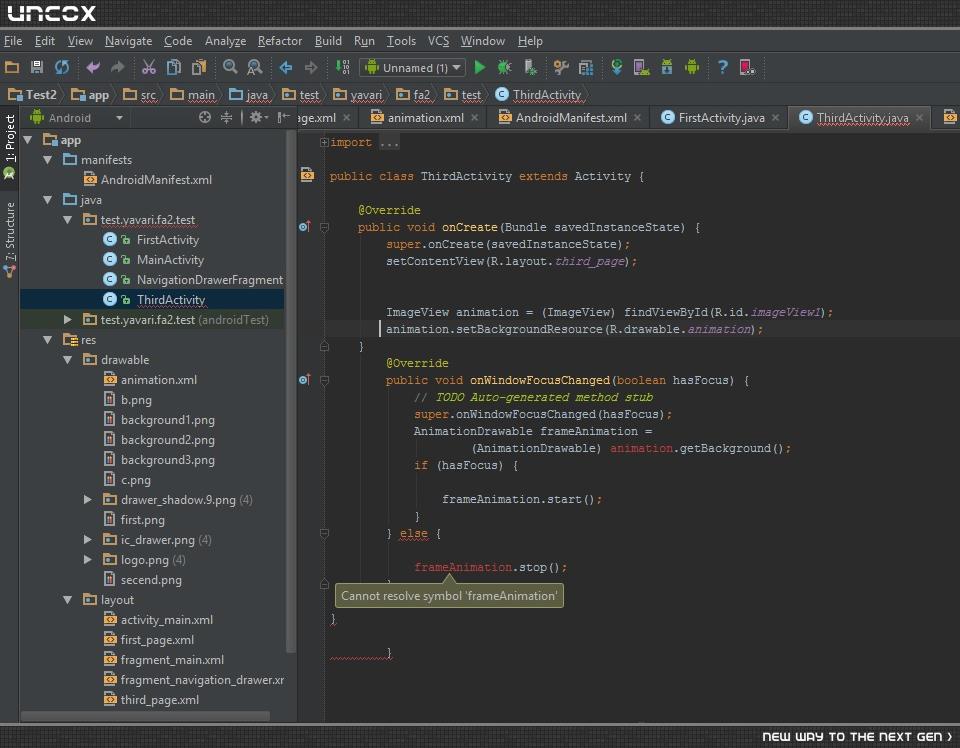Viewport: 960px width, 748px height.
Task: Collapse the app module node
Action: coord(28,140)
